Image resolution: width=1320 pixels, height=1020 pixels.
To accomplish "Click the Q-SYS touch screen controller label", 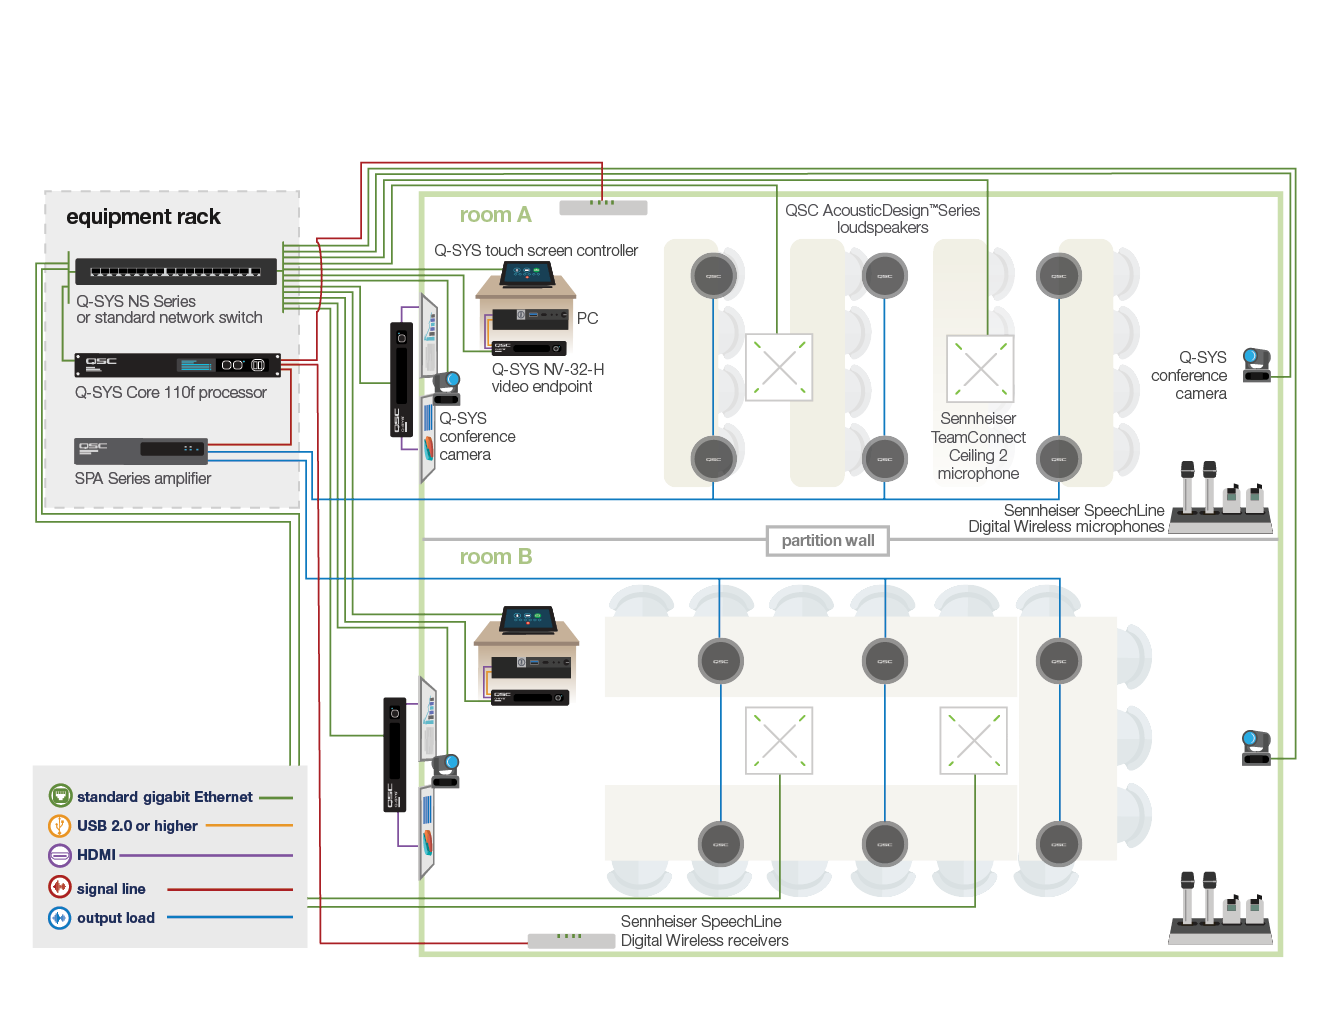I will pos(536,250).
